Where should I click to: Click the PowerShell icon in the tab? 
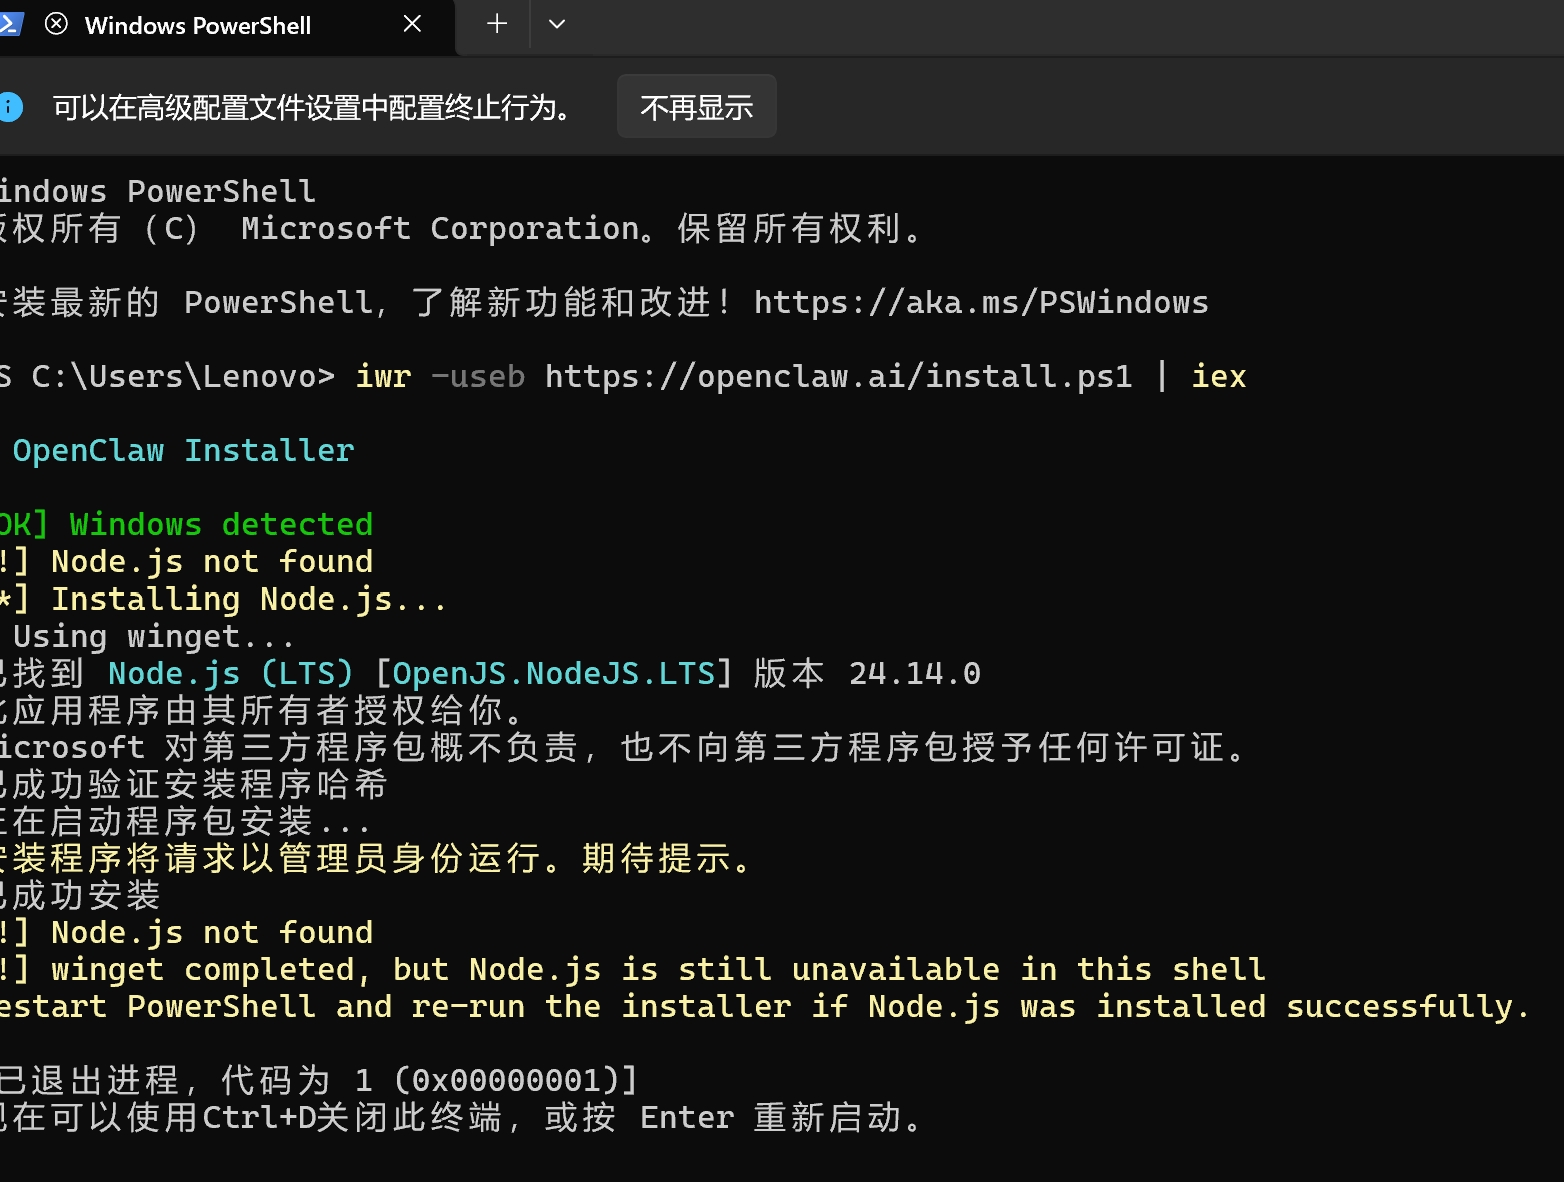[10, 24]
